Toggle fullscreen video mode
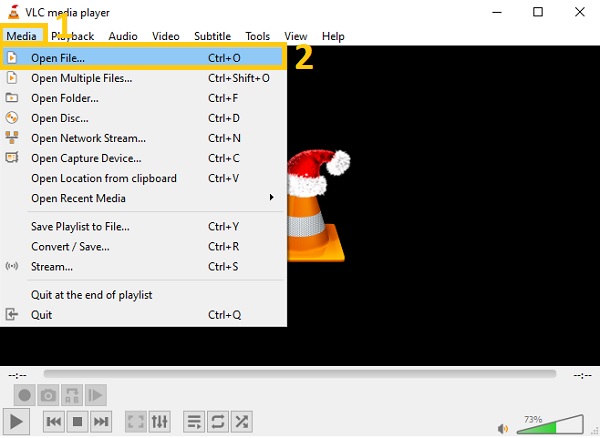Image resolution: width=600 pixels, height=438 pixels. click(x=136, y=422)
